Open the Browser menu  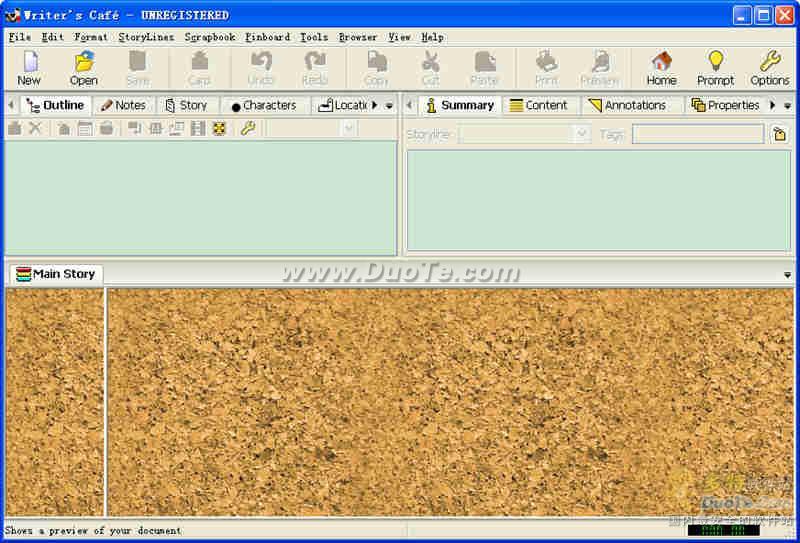(358, 37)
